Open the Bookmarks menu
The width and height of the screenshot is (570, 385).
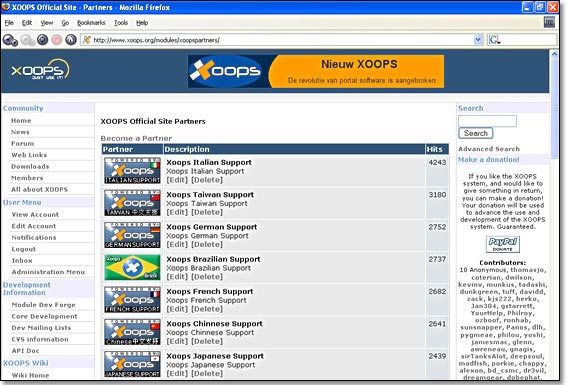point(91,23)
